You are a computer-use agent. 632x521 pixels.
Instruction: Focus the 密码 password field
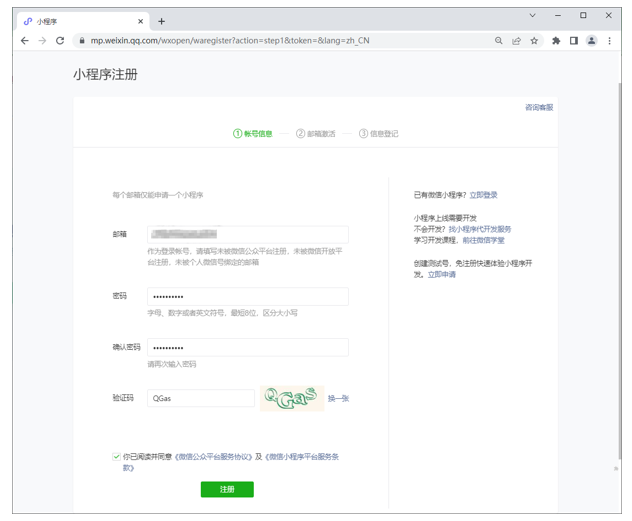point(247,296)
